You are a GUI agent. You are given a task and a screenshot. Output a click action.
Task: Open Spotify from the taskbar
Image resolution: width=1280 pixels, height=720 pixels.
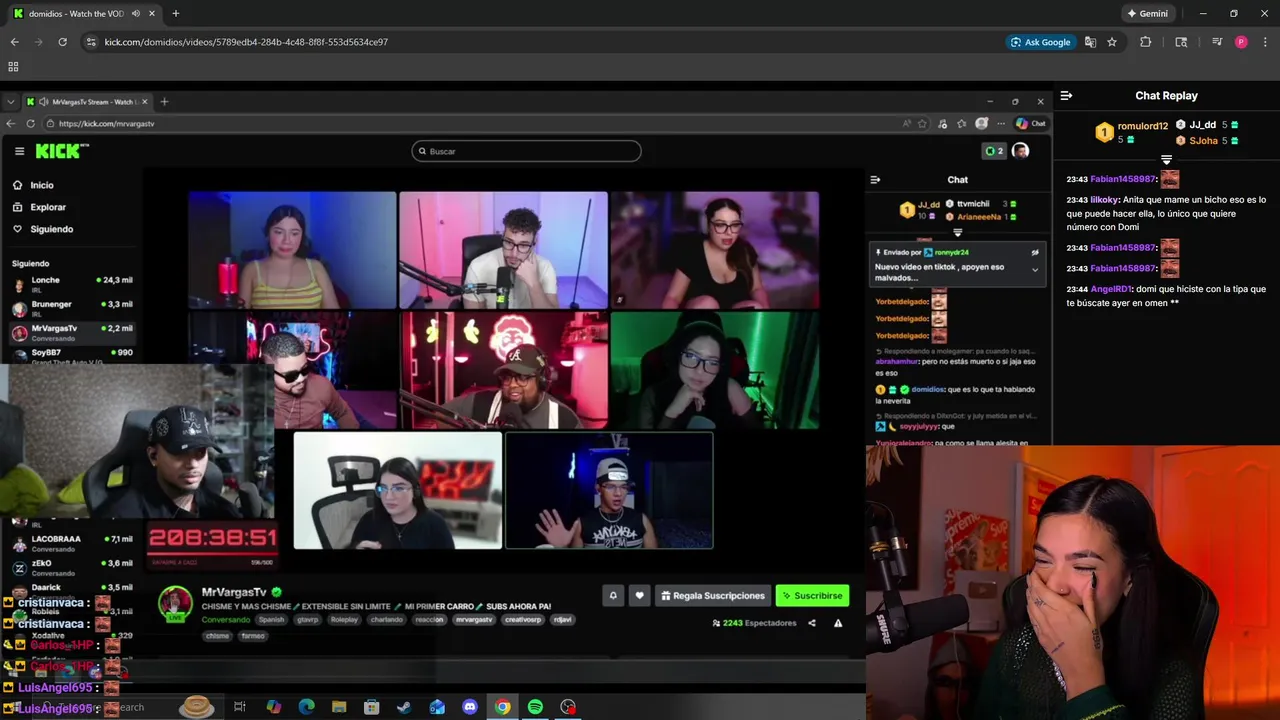[535, 707]
